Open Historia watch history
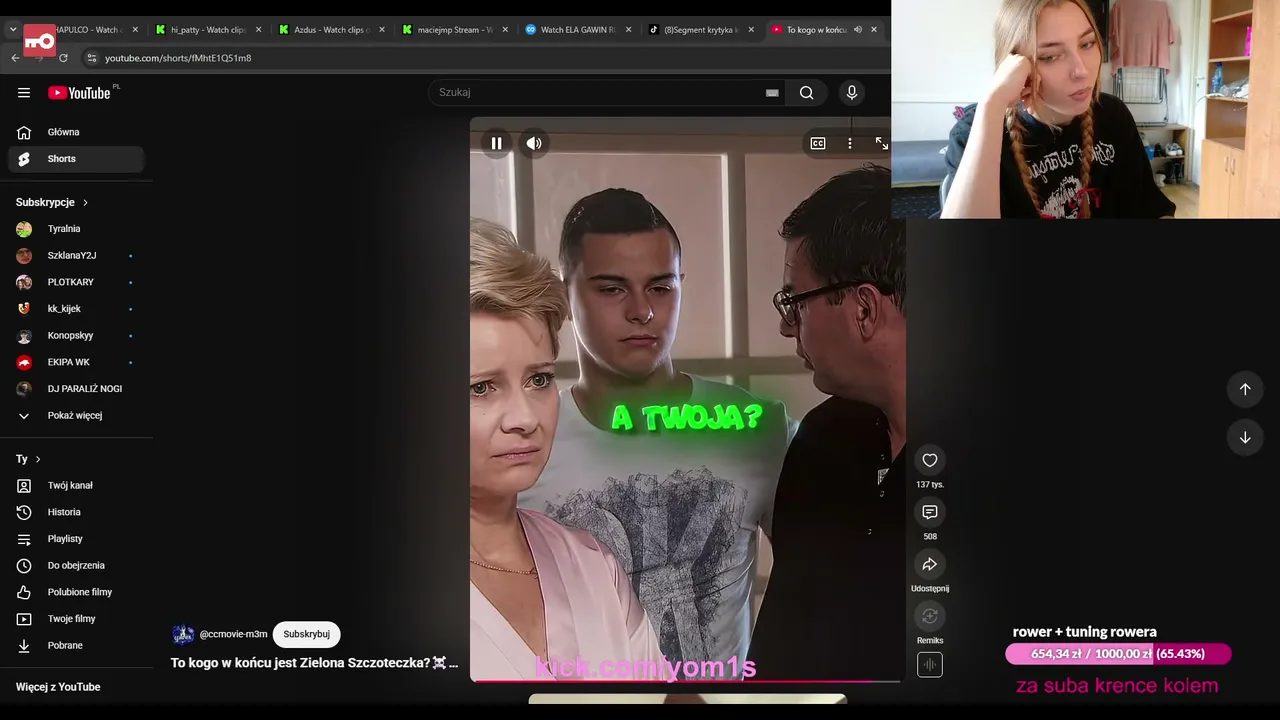 (76, 512)
